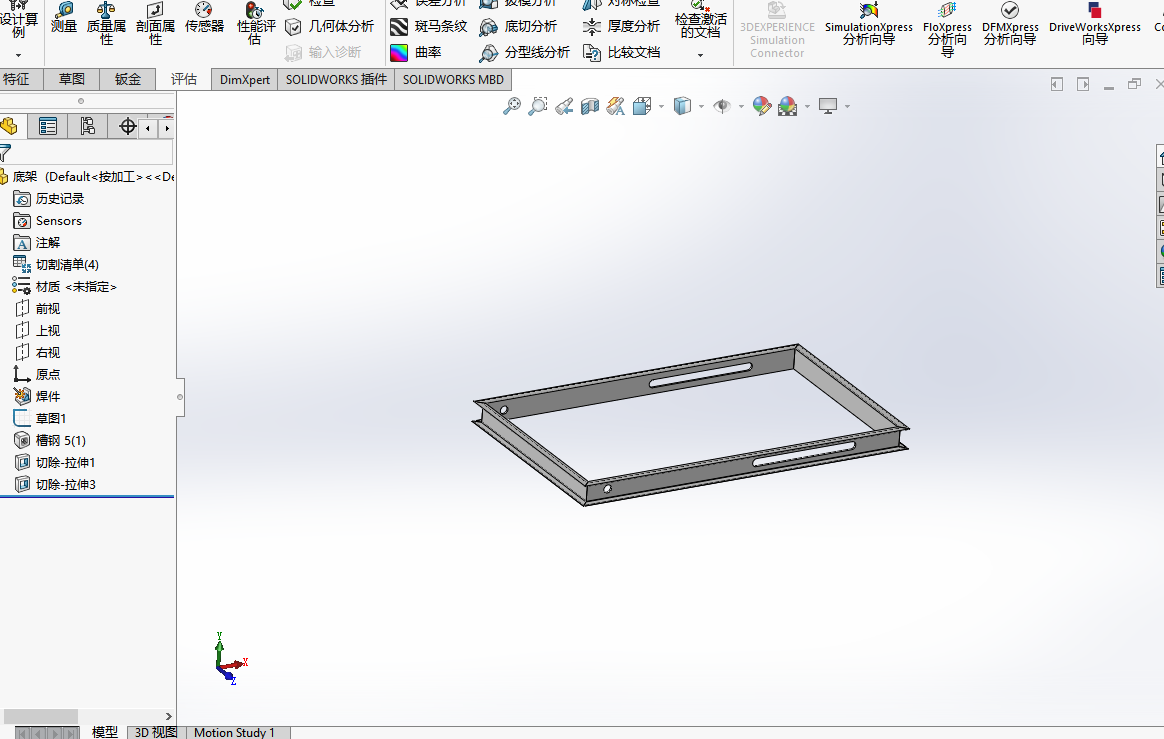Image resolution: width=1164 pixels, height=739 pixels.
Task: Click the SimulationXpress 分析向导 button
Action: pos(869,25)
